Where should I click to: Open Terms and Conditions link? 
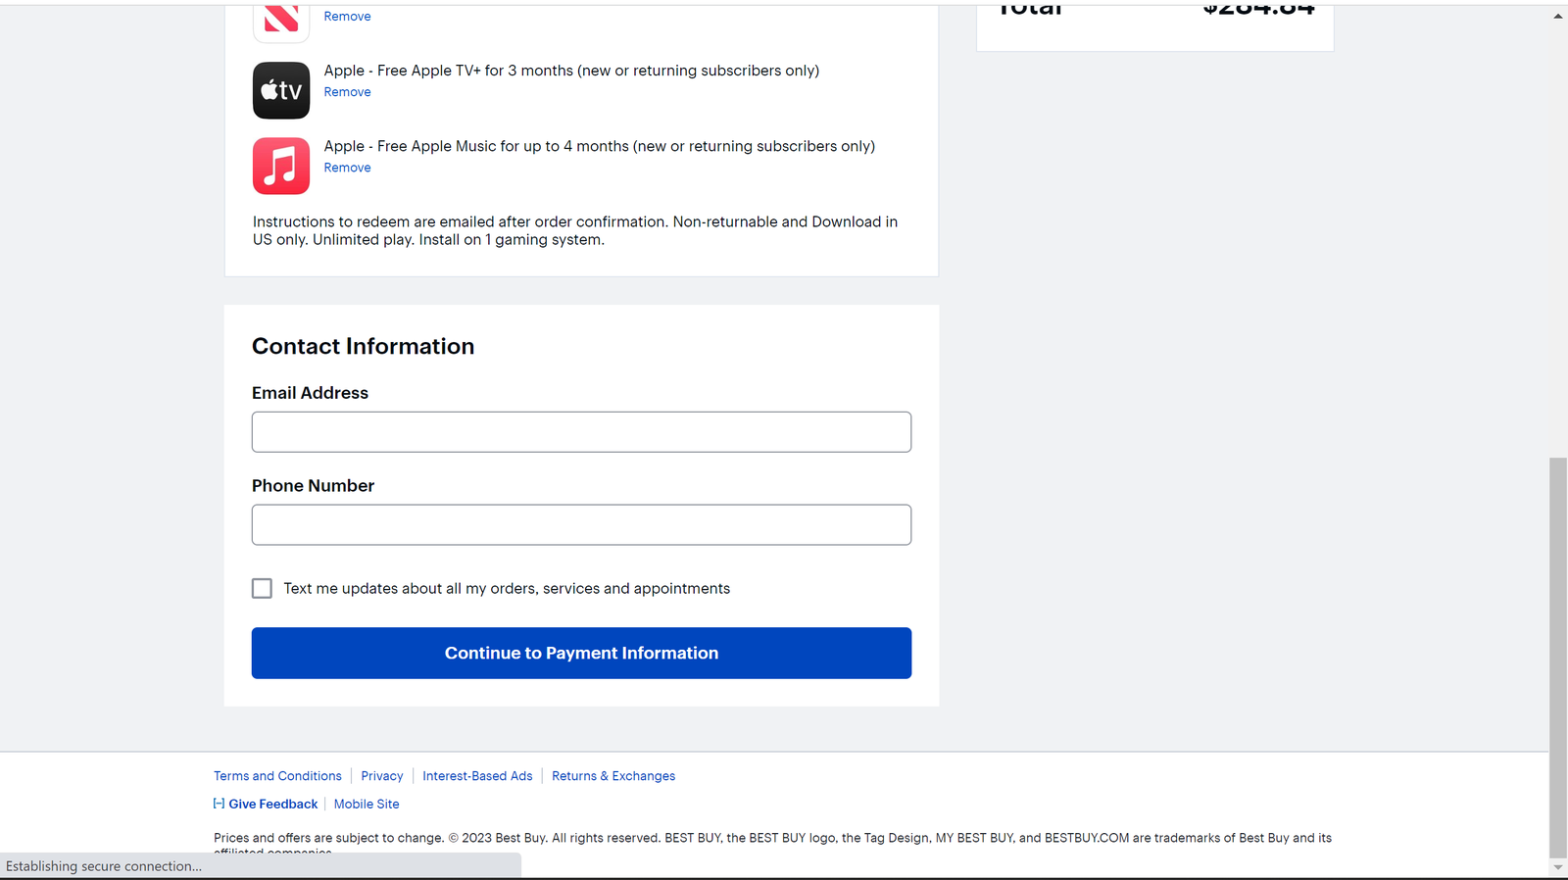click(x=277, y=776)
